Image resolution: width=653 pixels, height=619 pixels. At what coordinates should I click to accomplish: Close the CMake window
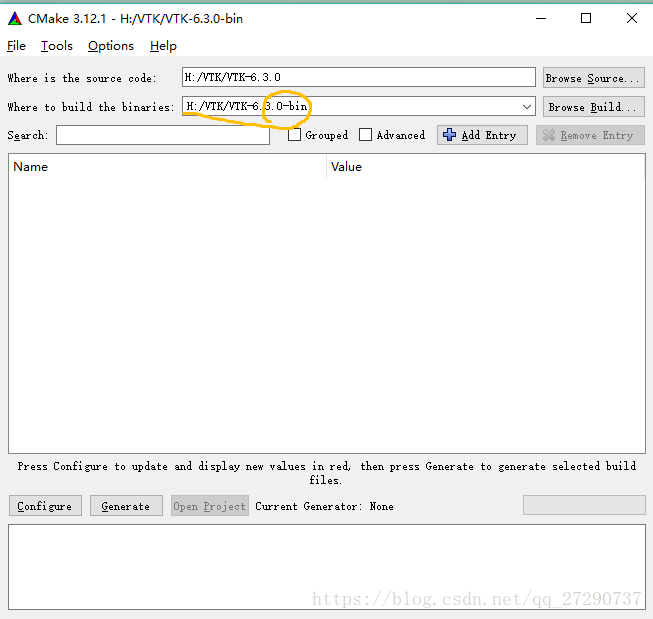tap(632, 18)
